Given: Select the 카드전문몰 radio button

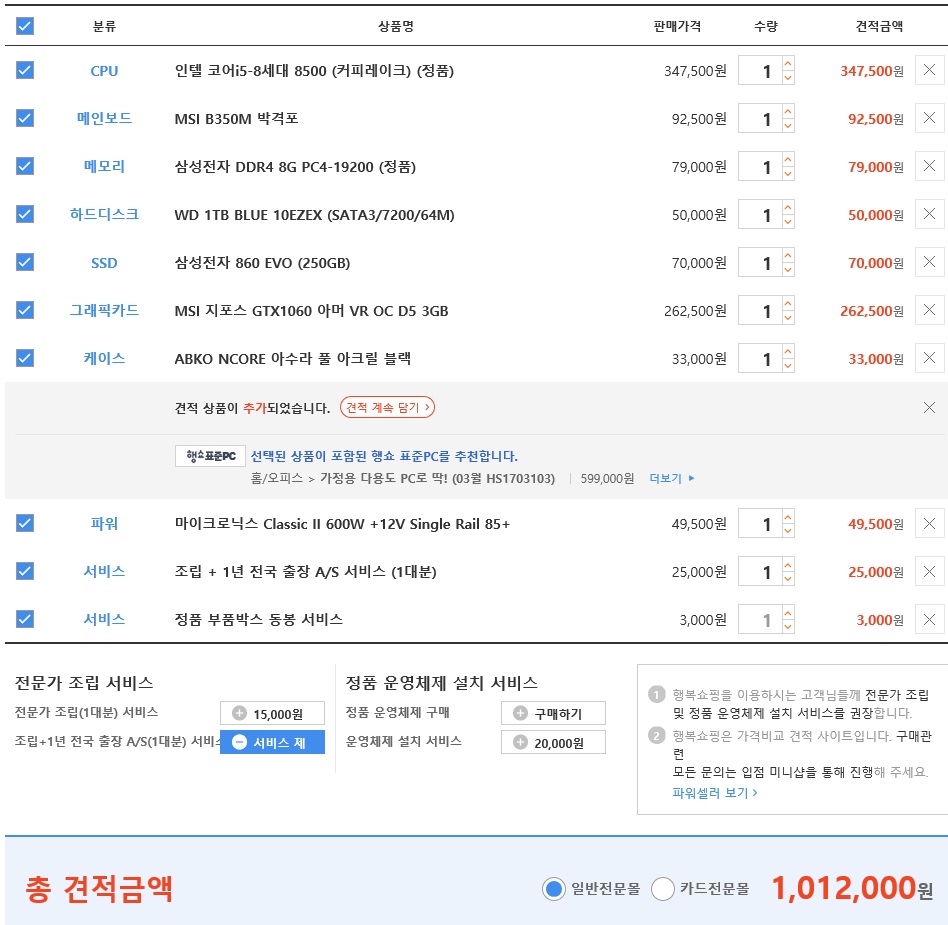Looking at the screenshot, I should click(663, 889).
